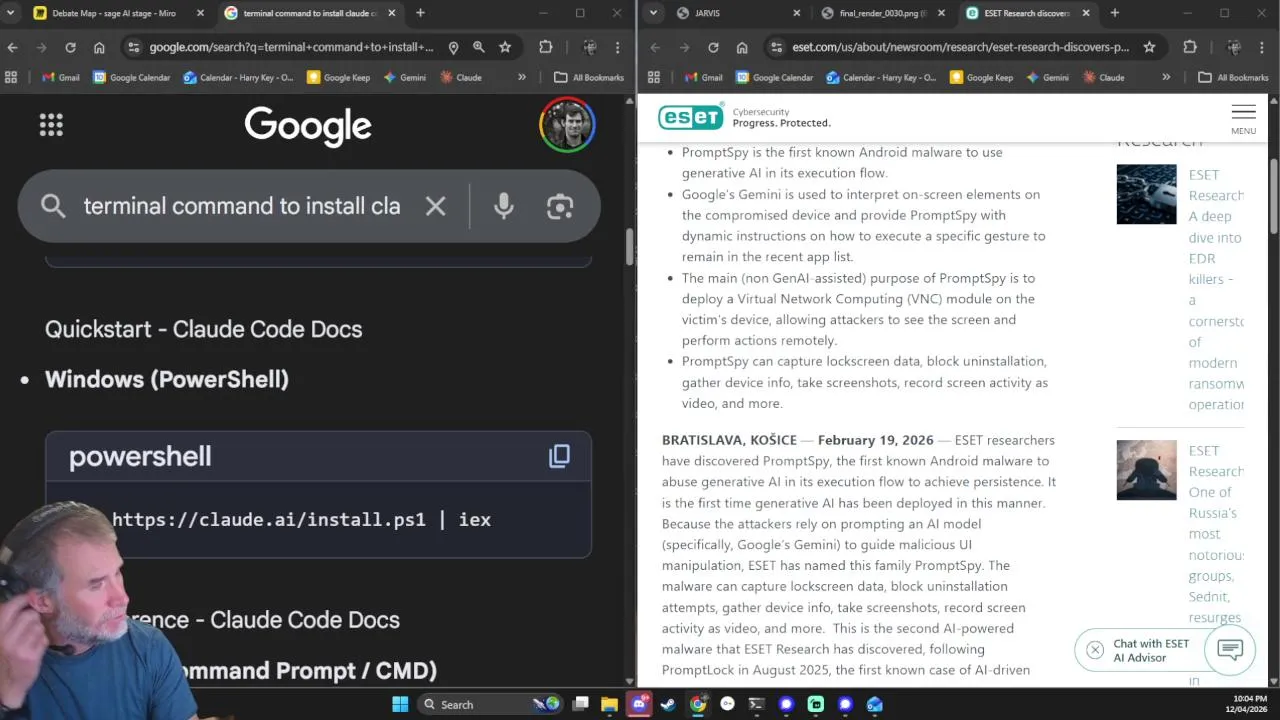View site information for eset.com
This screenshot has height=720, width=1280.
coord(776,47)
